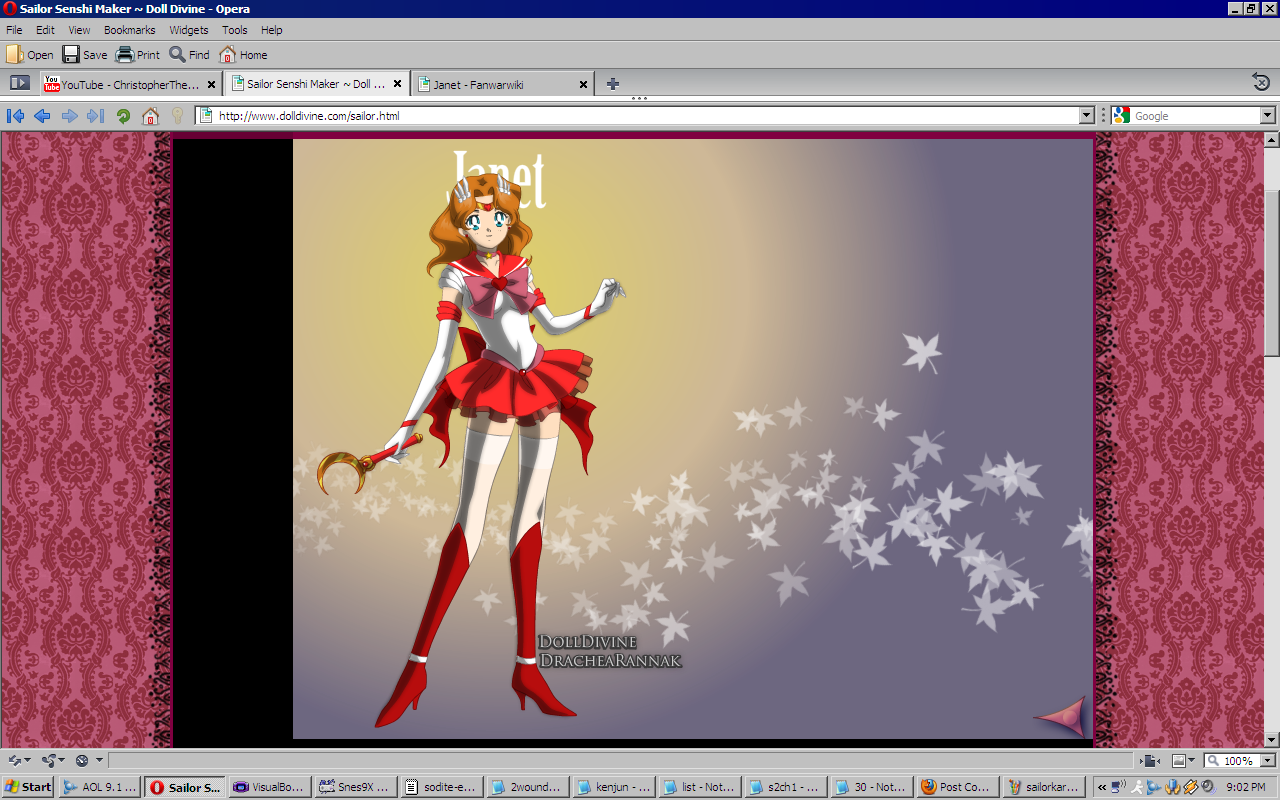Click the Save toolbar icon
This screenshot has height=800, width=1280.
84,55
